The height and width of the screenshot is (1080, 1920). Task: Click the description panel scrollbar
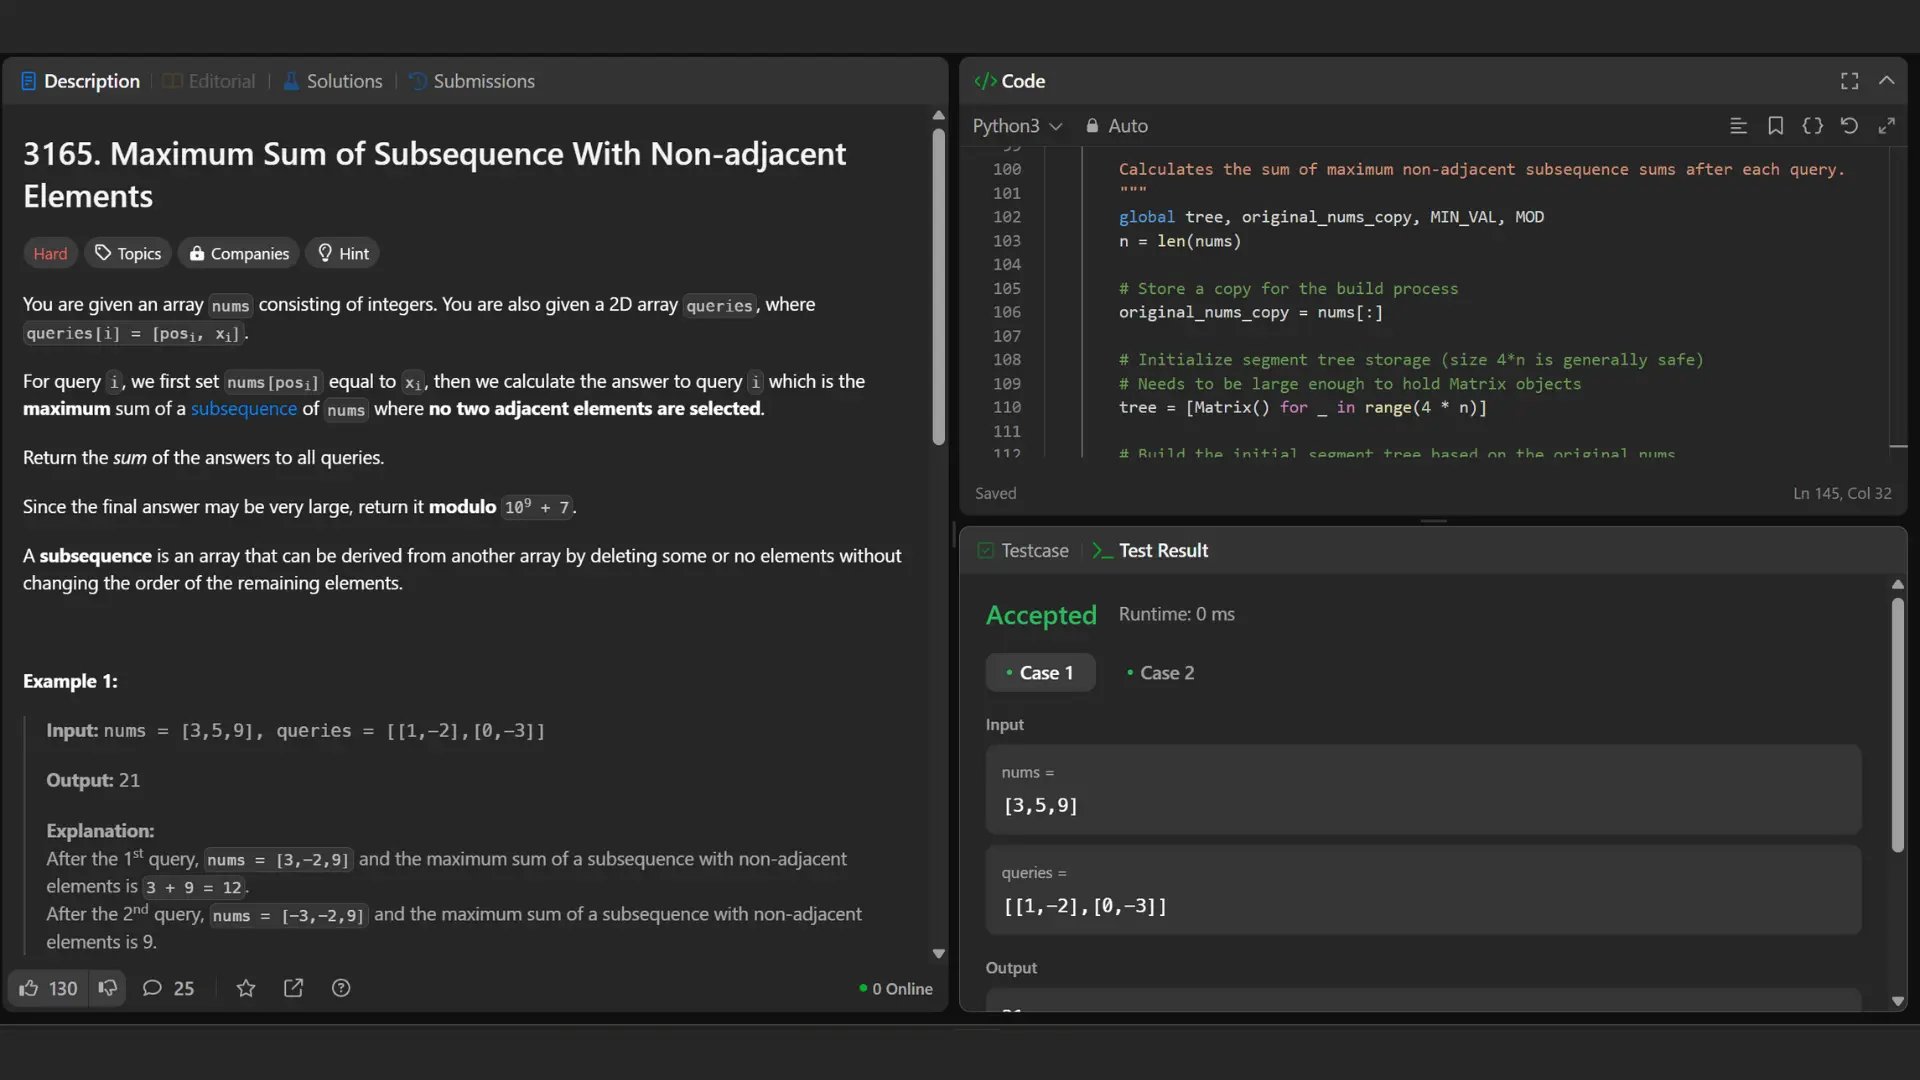[938, 287]
